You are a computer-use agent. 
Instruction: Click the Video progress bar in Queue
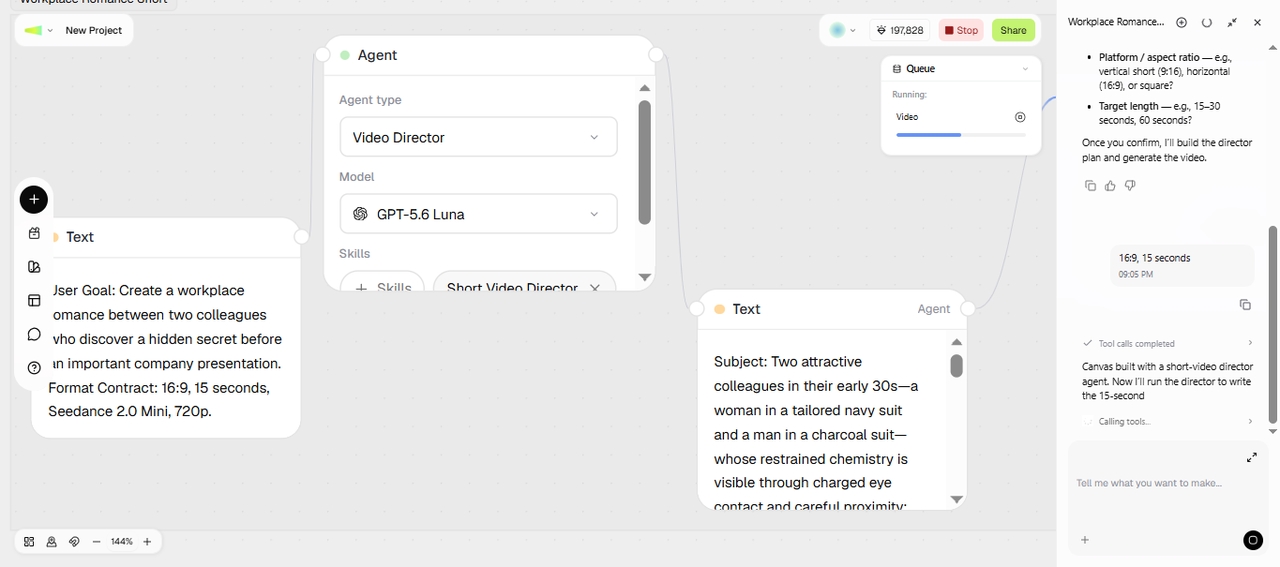pyautogui.click(x=961, y=134)
